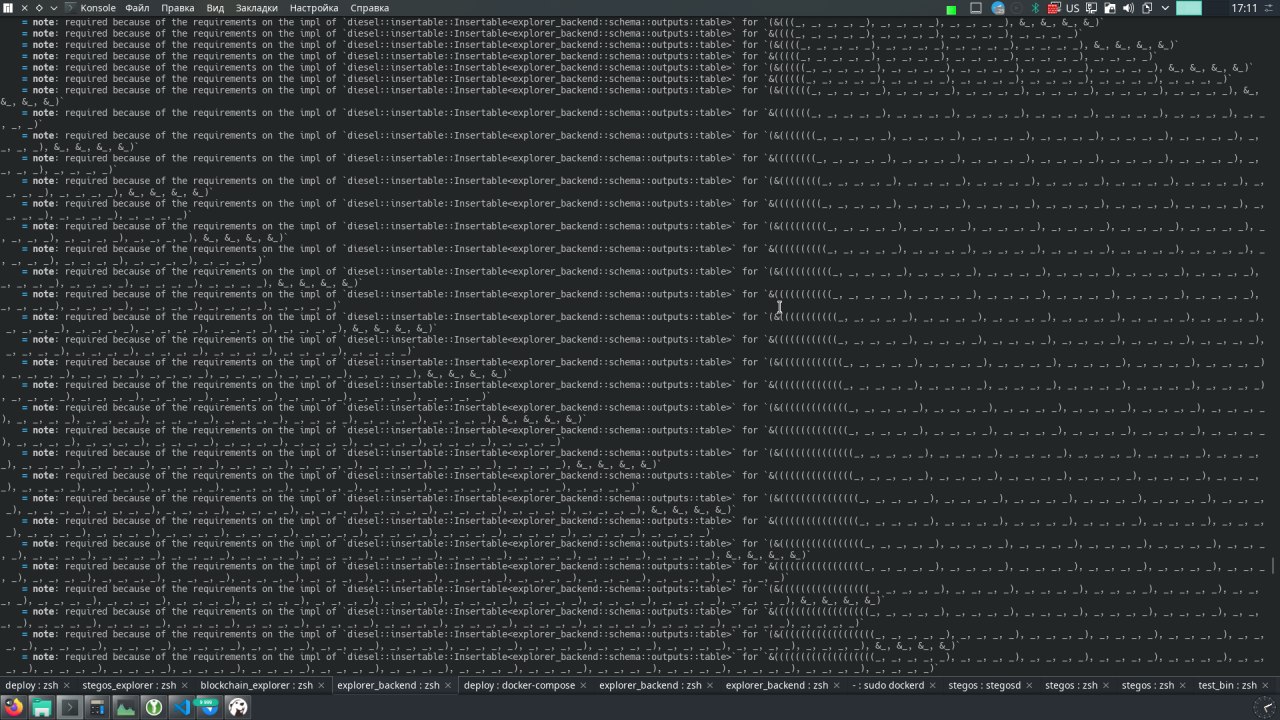Image resolution: width=1280 pixels, height=720 pixels.
Task: Switch the US keyboard layout indicator
Action: pos(1072,8)
